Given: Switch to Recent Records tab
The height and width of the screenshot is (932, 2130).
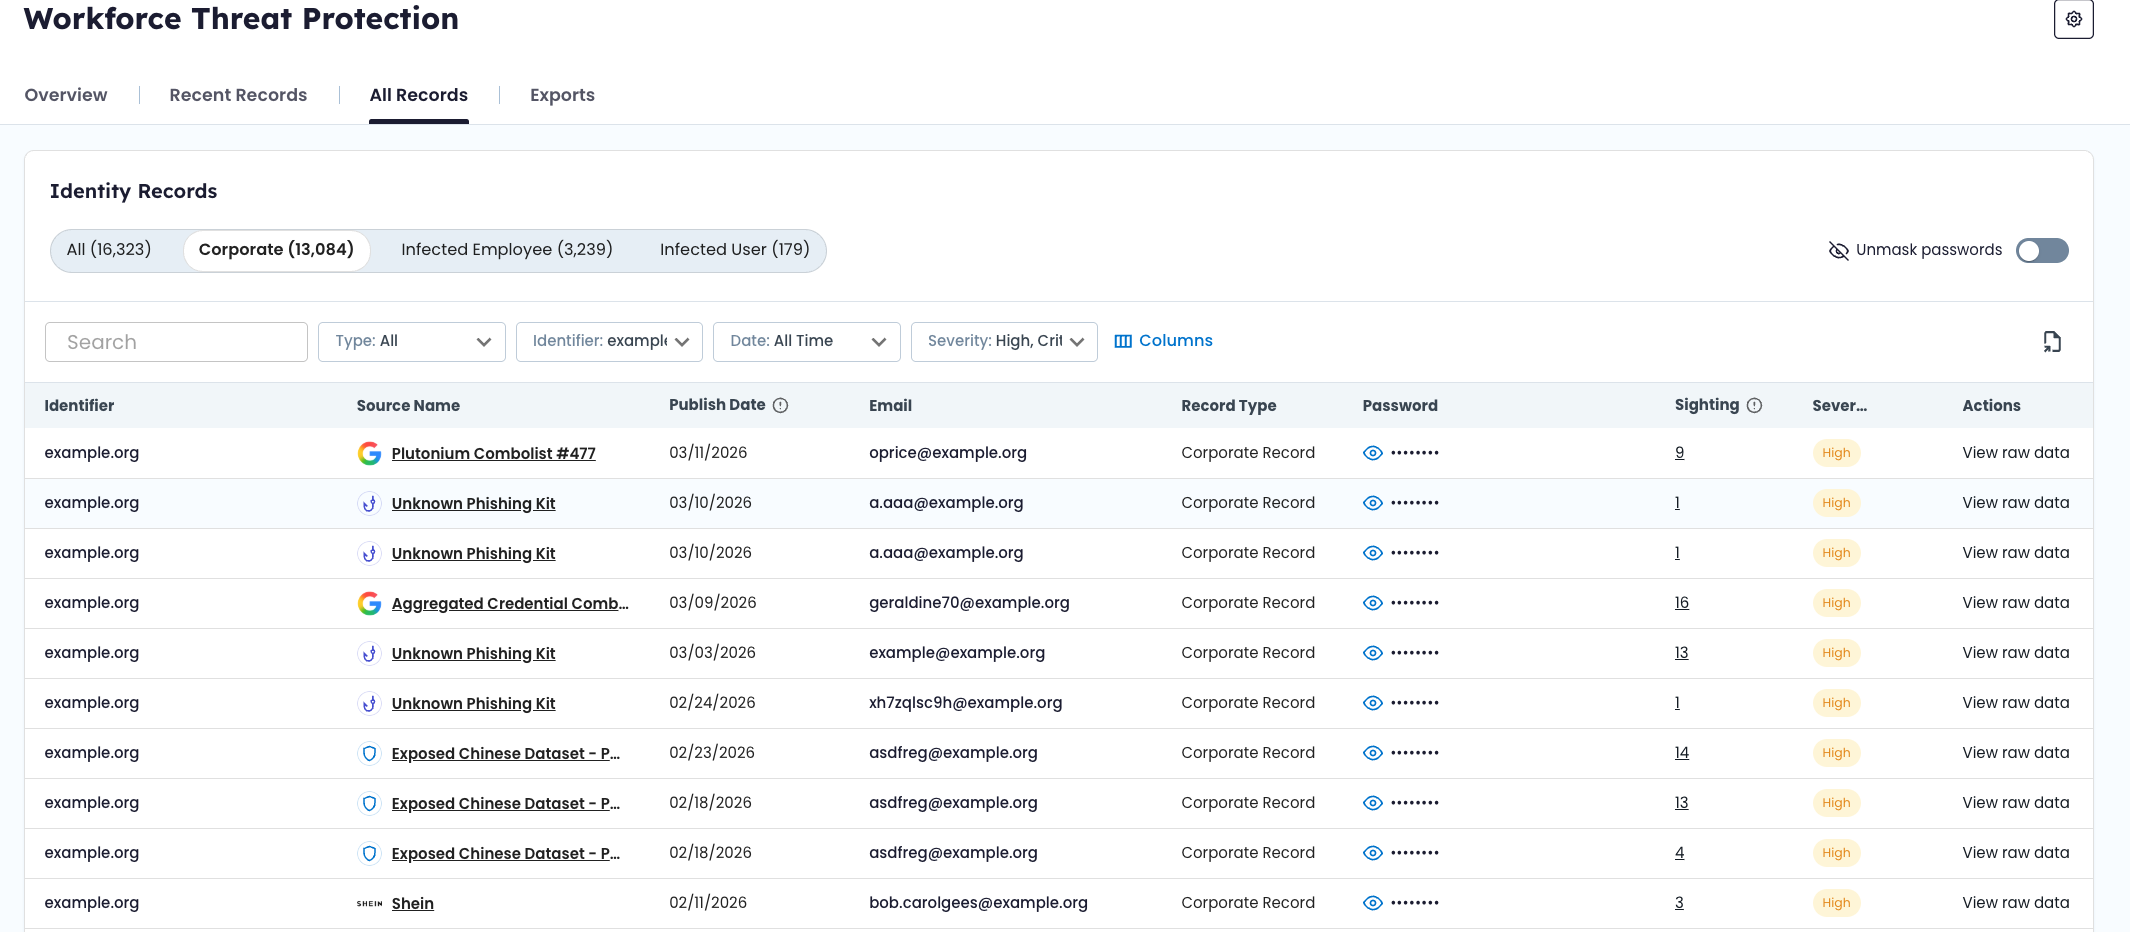Looking at the screenshot, I should [x=238, y=95].
